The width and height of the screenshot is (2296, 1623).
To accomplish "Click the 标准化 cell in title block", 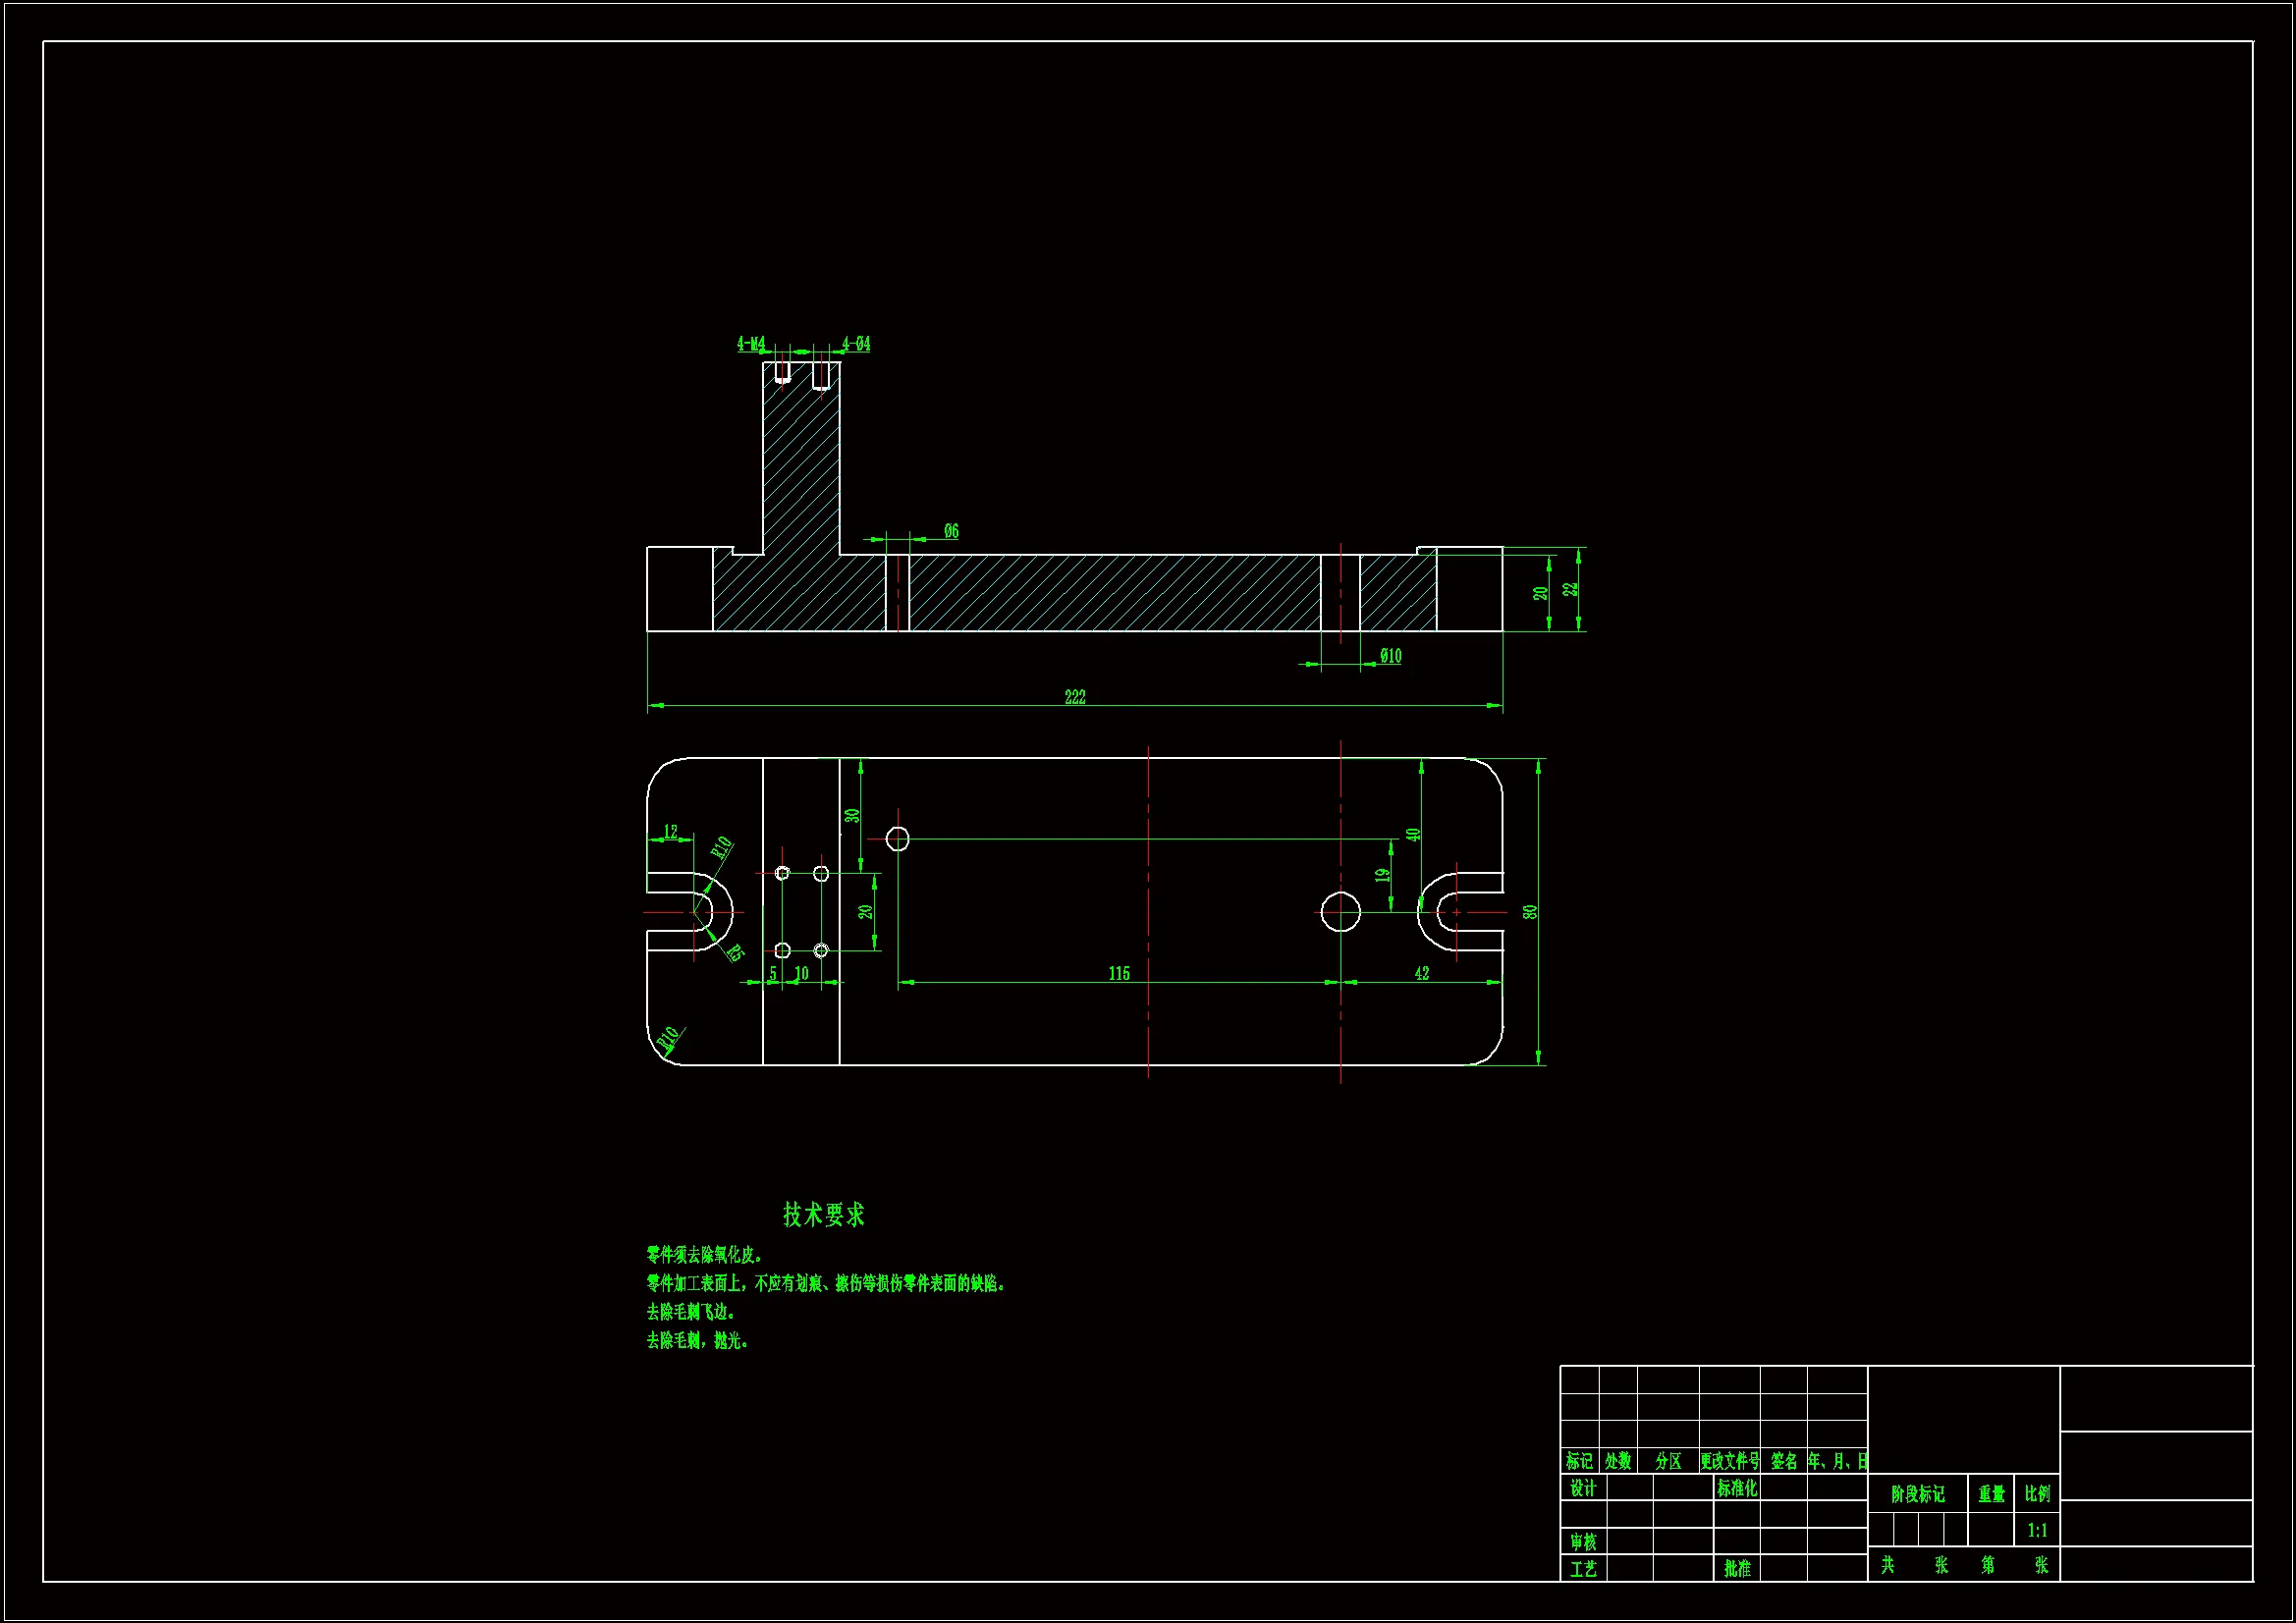I will (x=1737, y=1488).
